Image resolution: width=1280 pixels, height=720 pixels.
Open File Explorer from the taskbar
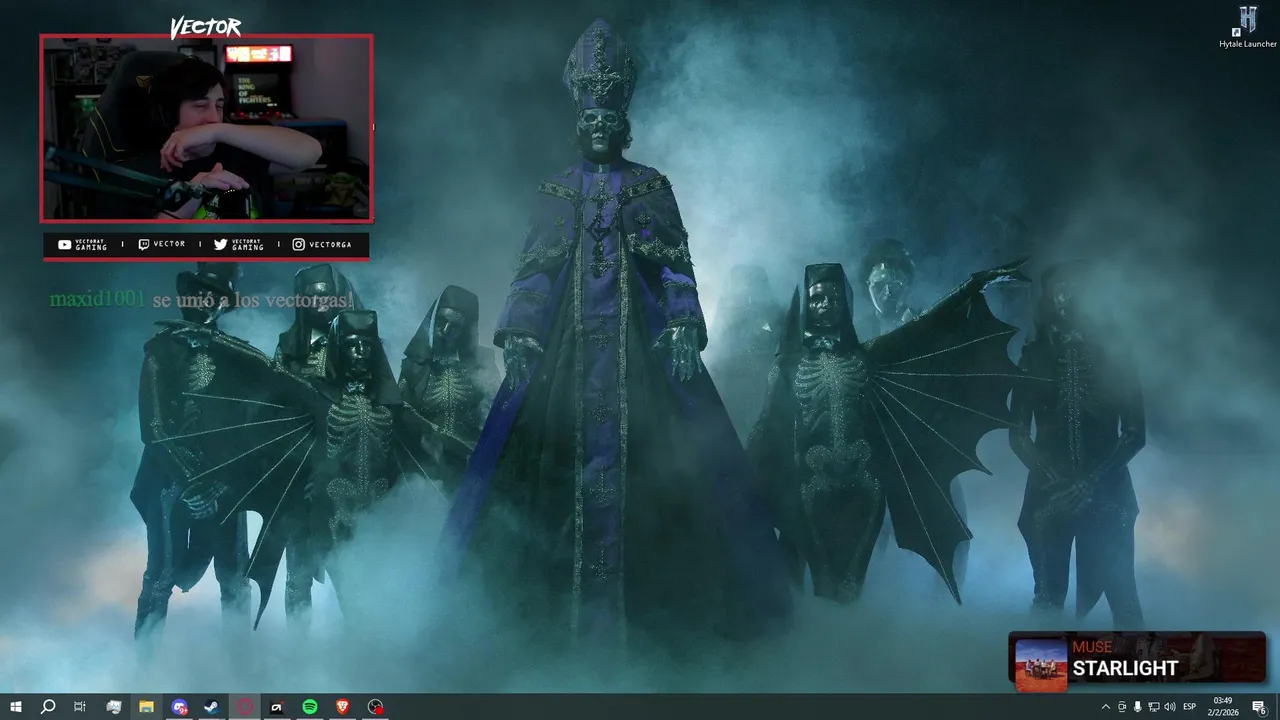[x=146, y=707]
